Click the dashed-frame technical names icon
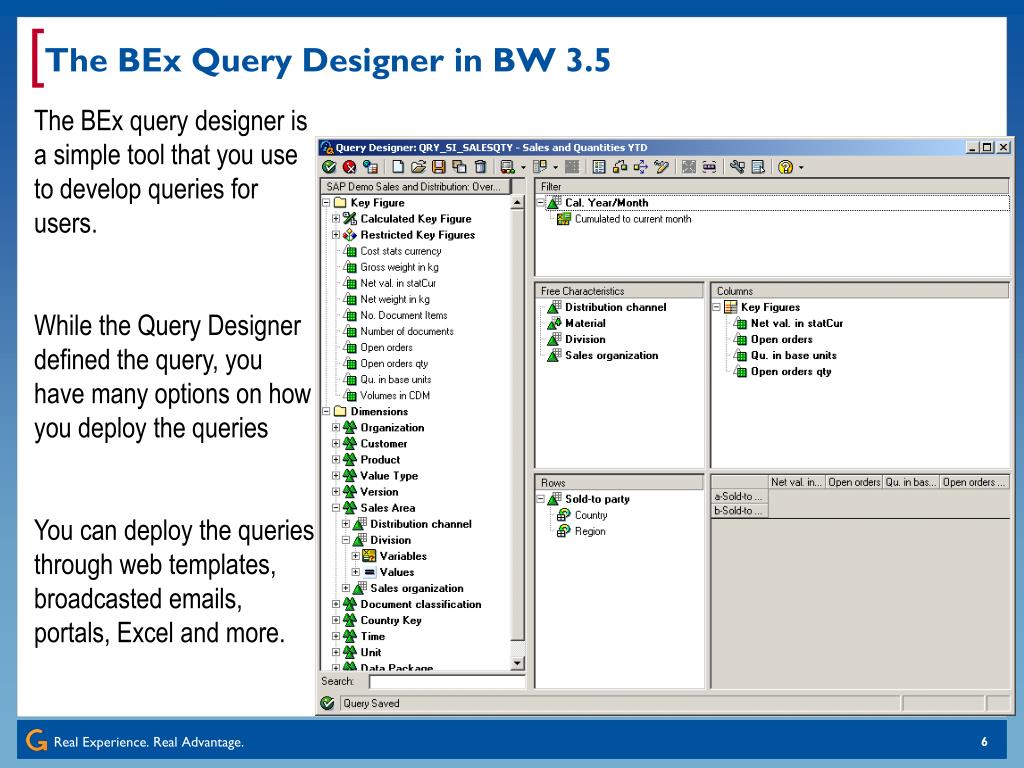Viewport: 1024px width, 768px height. pos(709,167)
